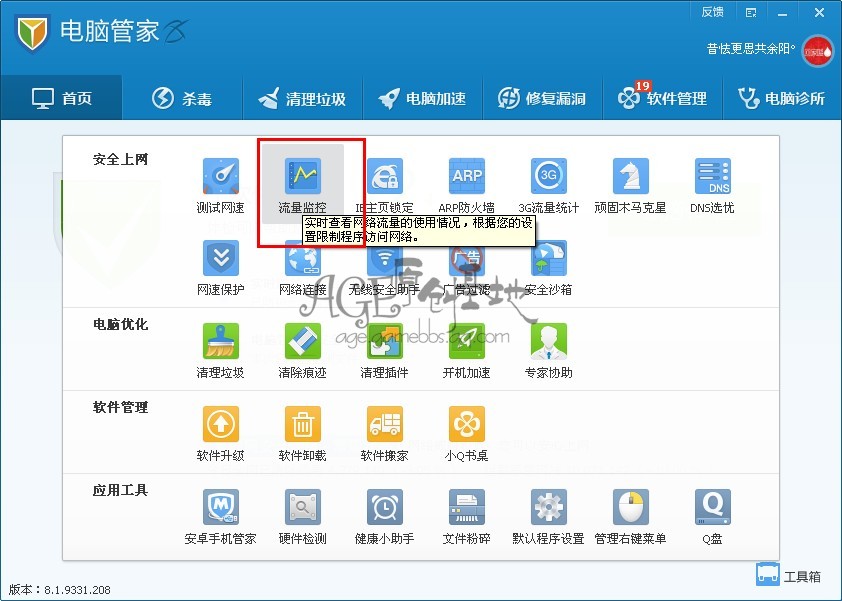Launch 安卓手机管家 Android phone manager
Viewport: 842px width, 601px height.
(x=220, y=517)
